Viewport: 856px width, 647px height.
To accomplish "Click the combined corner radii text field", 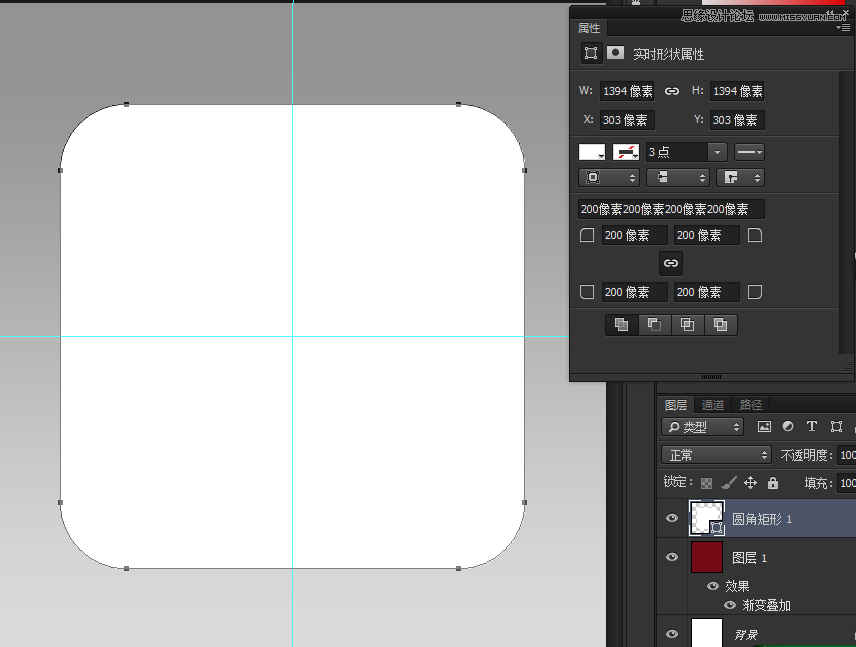I will click(671, 209).
